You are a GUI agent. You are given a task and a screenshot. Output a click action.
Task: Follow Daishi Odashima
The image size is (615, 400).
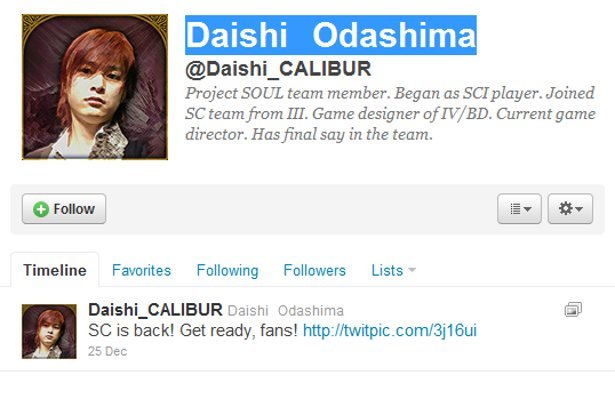[64, 209]
